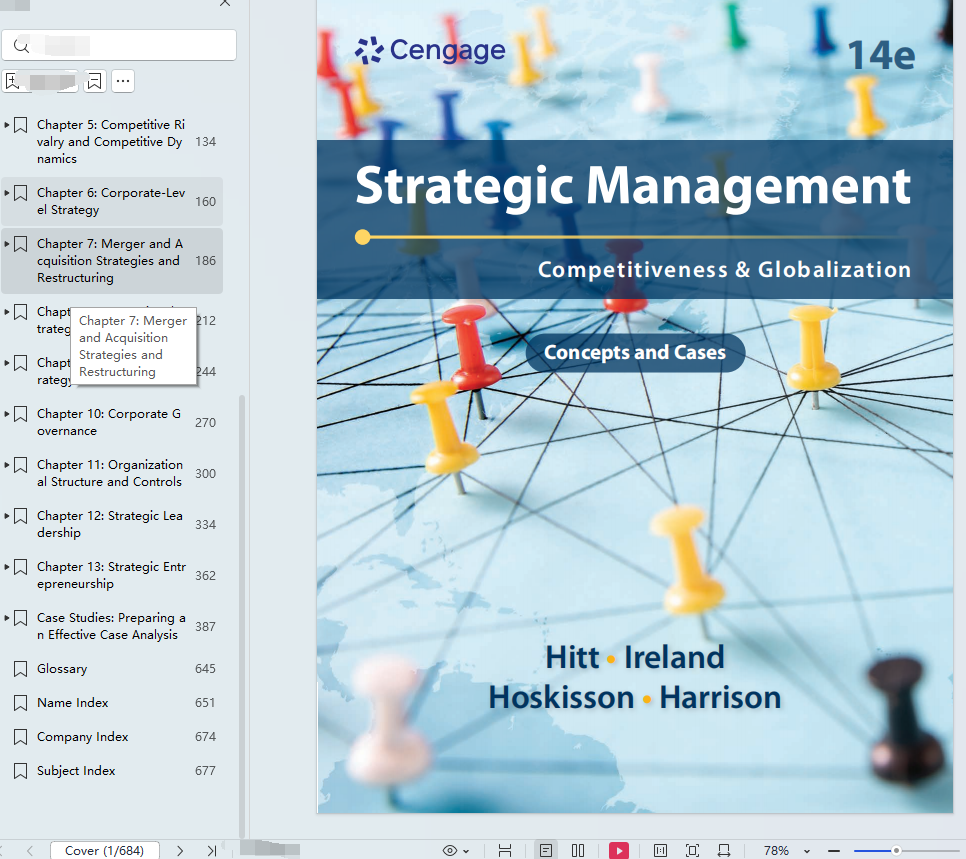966x859 pixels.
Task: Switch to single-page view
Action: tap(546, 850)
